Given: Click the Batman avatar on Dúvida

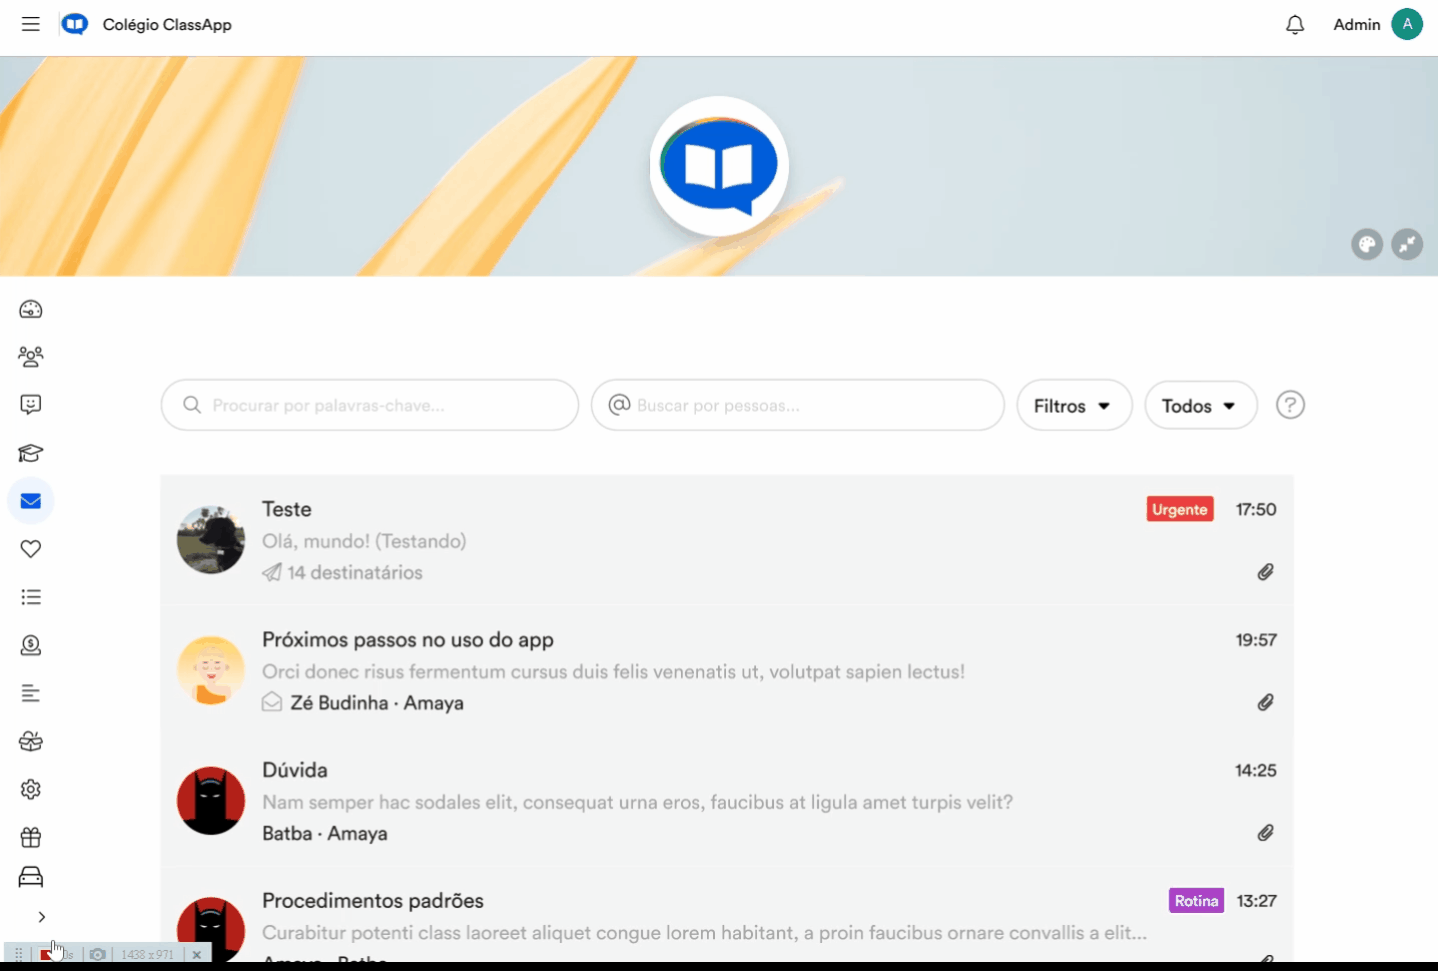Looking at the screenshot, I should (x=211, y=801).
